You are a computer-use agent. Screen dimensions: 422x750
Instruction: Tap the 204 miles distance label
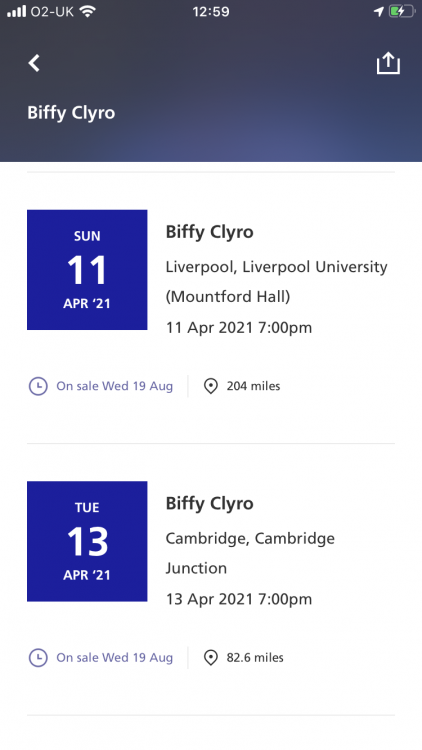coord(254,386)
